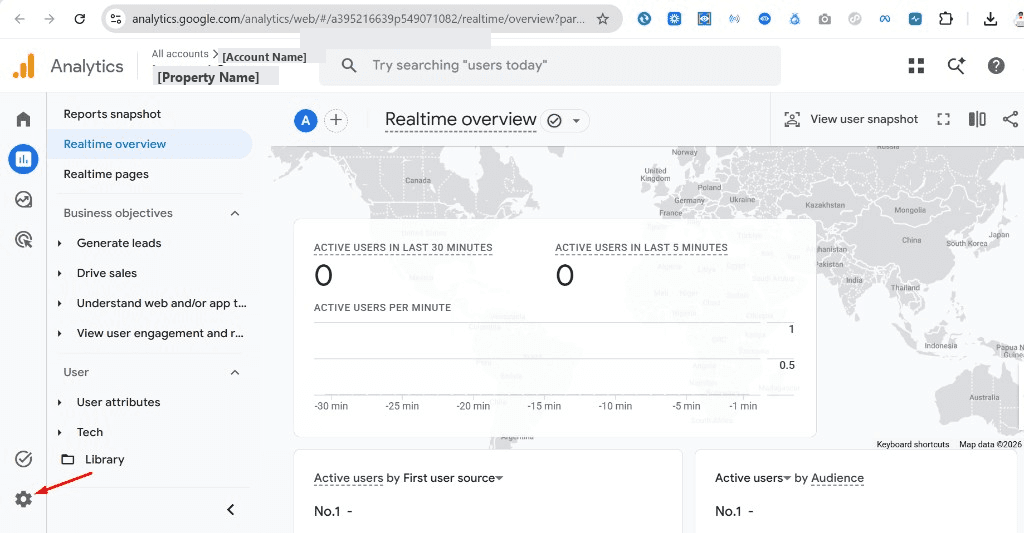Open the Advertising sidebar icon
This screenshot has height=533, width=1024.
(x=24, y=240)
